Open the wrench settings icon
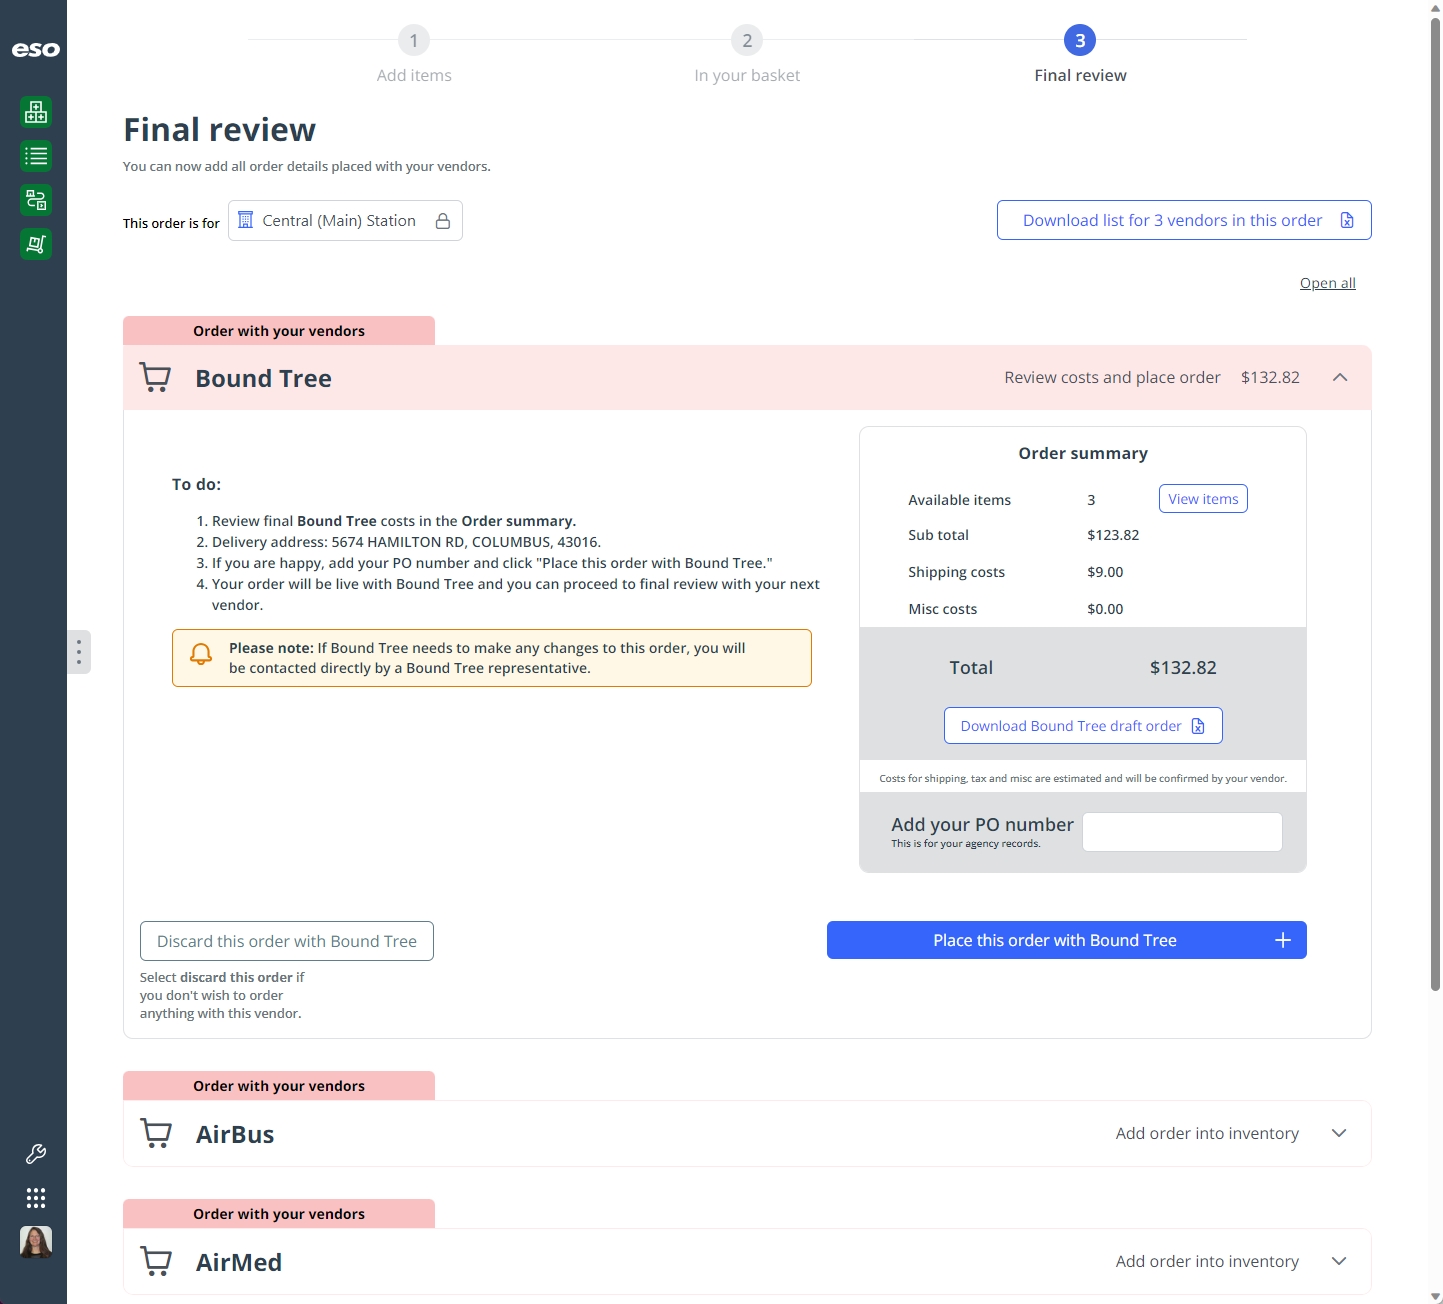Viewport: 1443px width, 1304px height. coord(36,1154)
